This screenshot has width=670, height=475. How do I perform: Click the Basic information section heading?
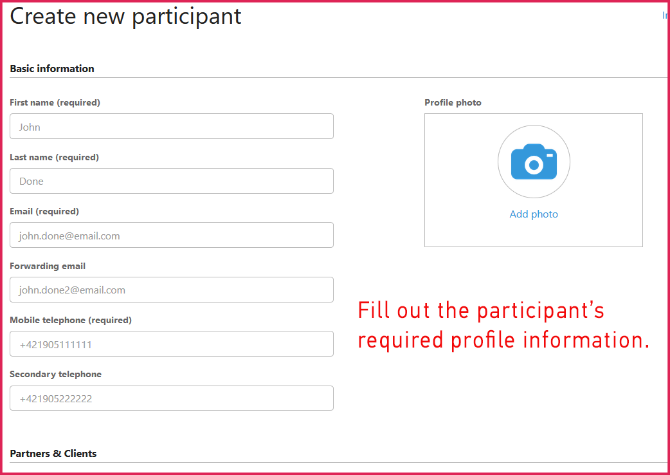point(52,69)
